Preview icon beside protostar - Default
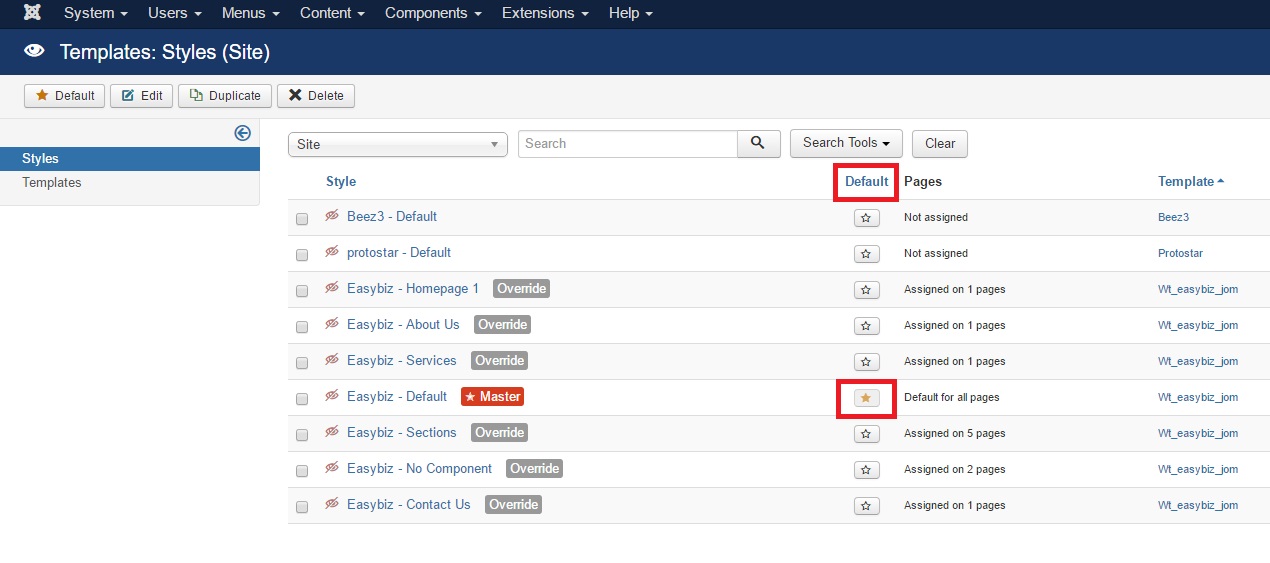Screen dimensions: 1270x563 click(332, 252)
